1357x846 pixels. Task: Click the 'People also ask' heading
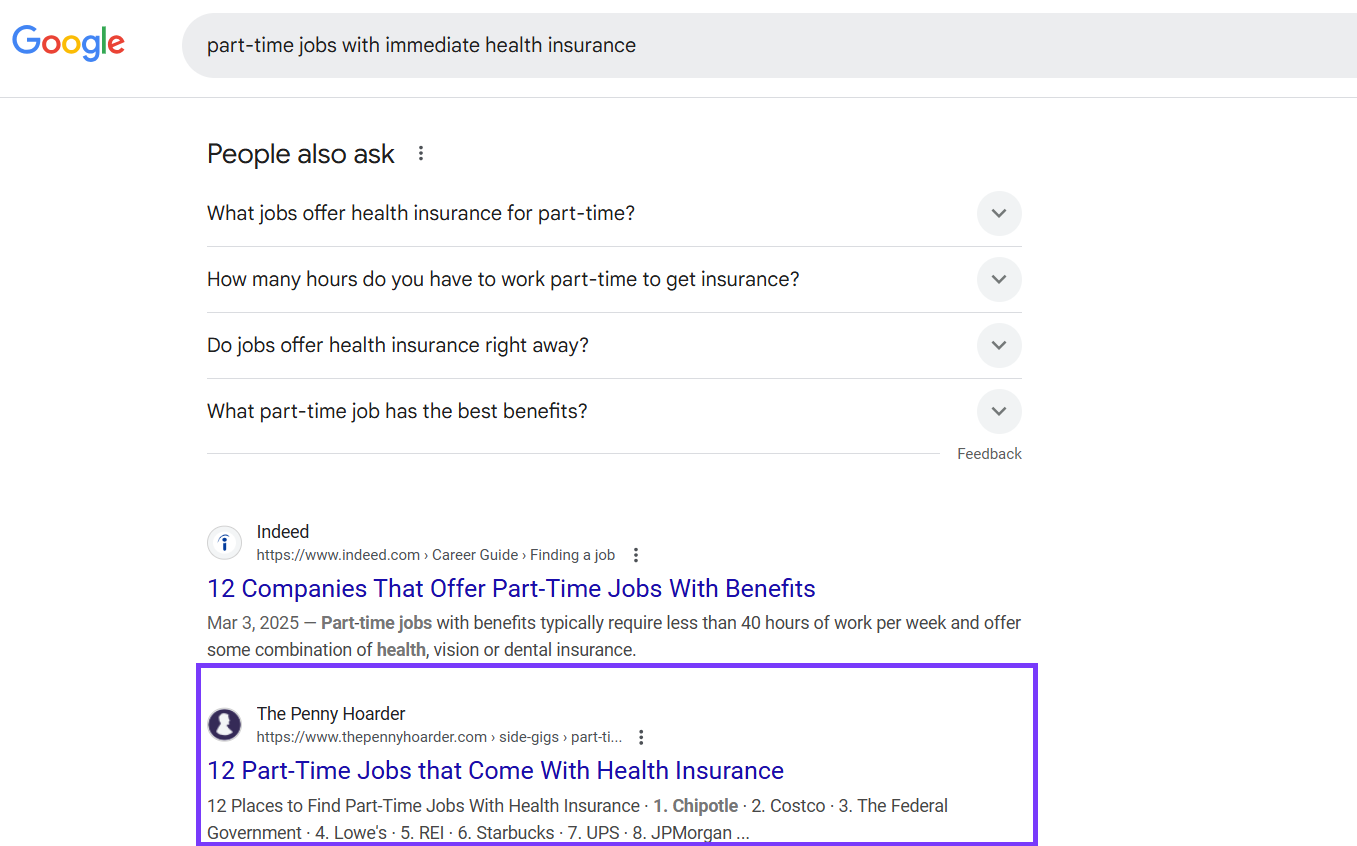tap(301, 154)
